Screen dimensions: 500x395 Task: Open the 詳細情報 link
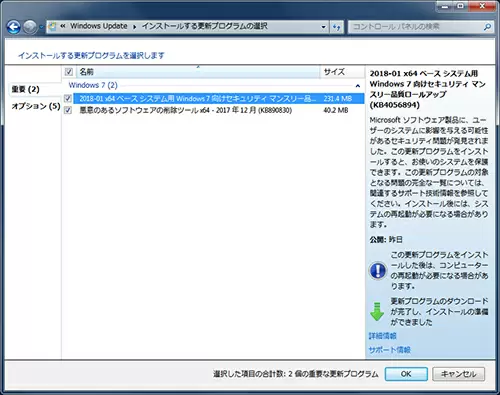coord(382,336)
